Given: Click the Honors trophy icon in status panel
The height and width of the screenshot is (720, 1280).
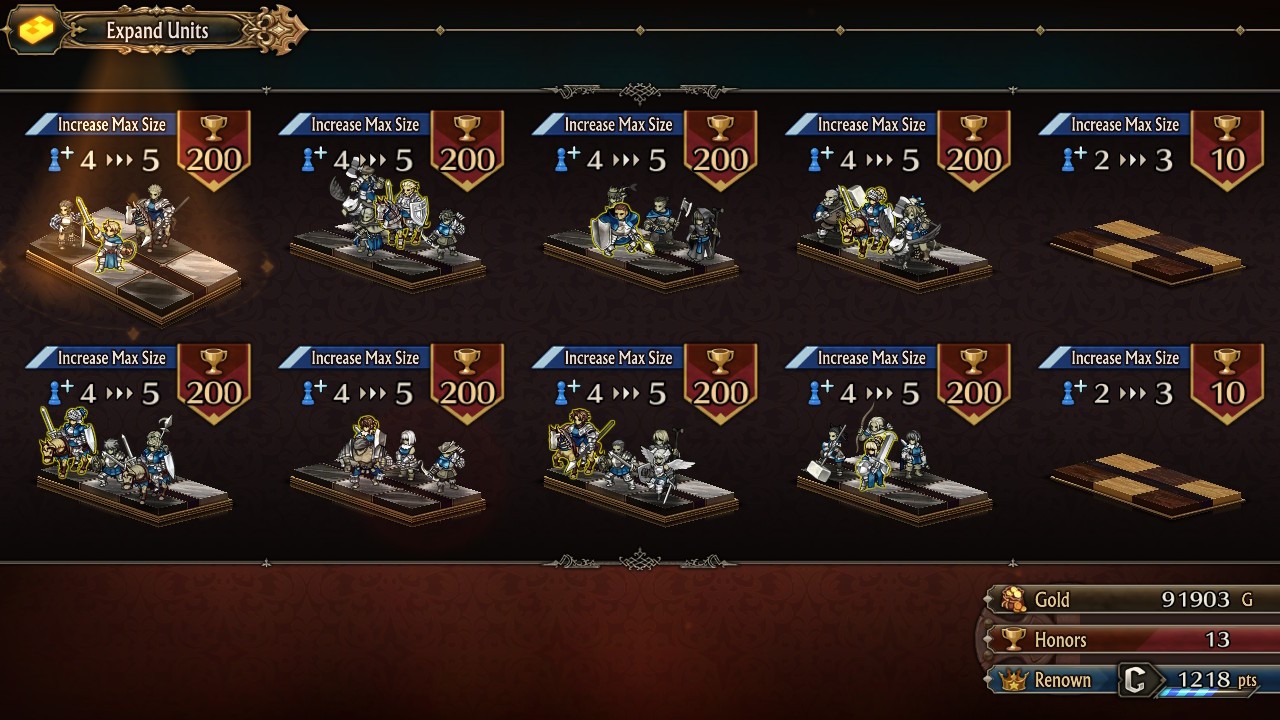Looking at the screenshot, I should (1014, 639).
